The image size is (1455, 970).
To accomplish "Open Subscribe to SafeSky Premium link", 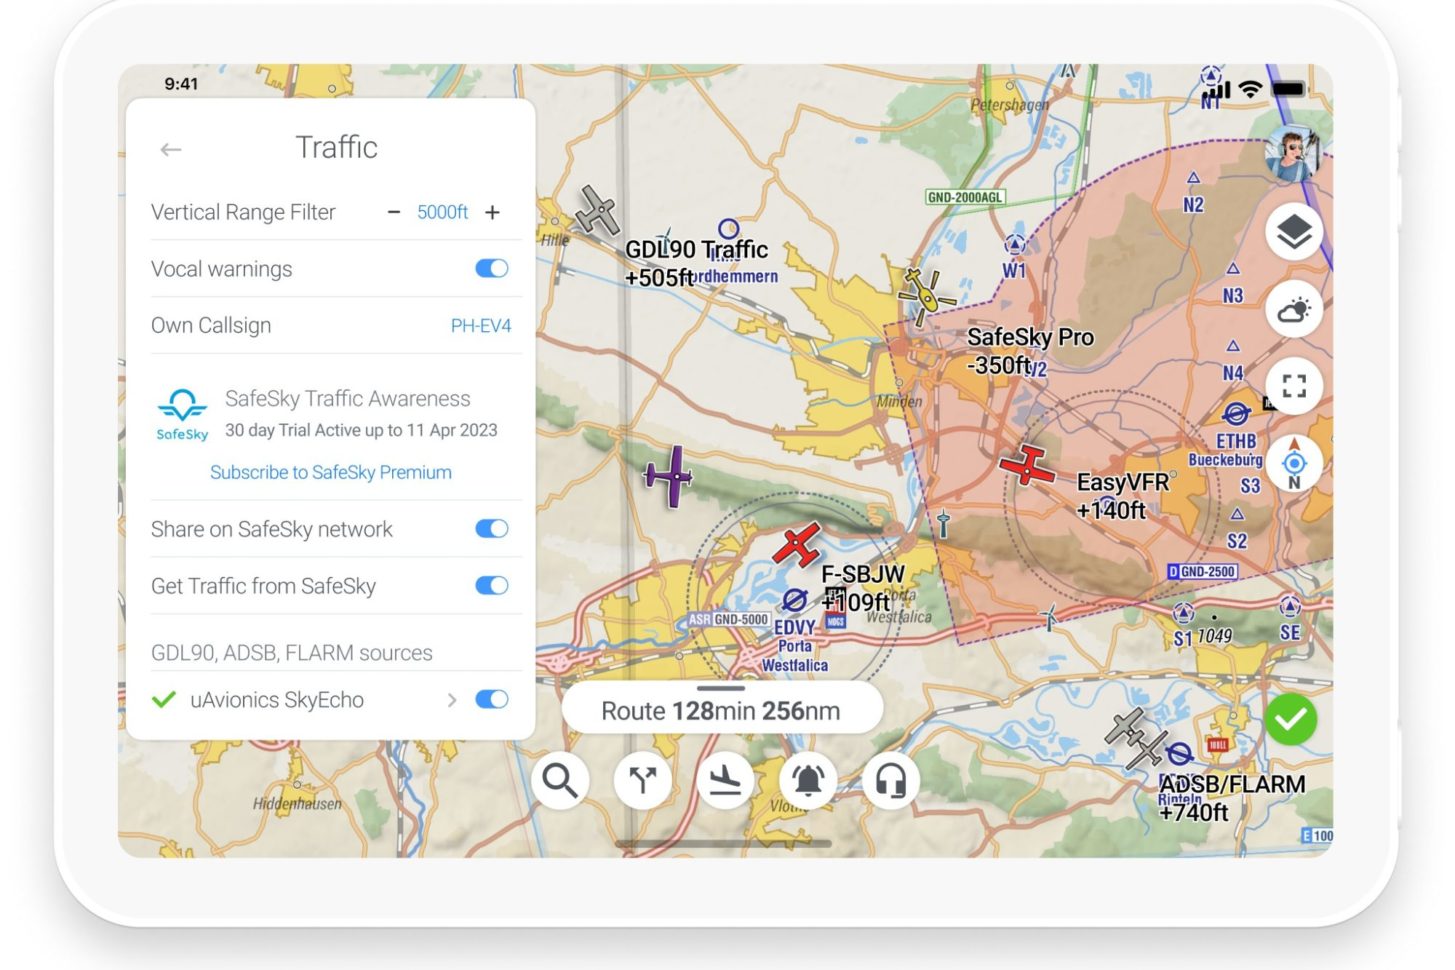I will coord(331,472).
